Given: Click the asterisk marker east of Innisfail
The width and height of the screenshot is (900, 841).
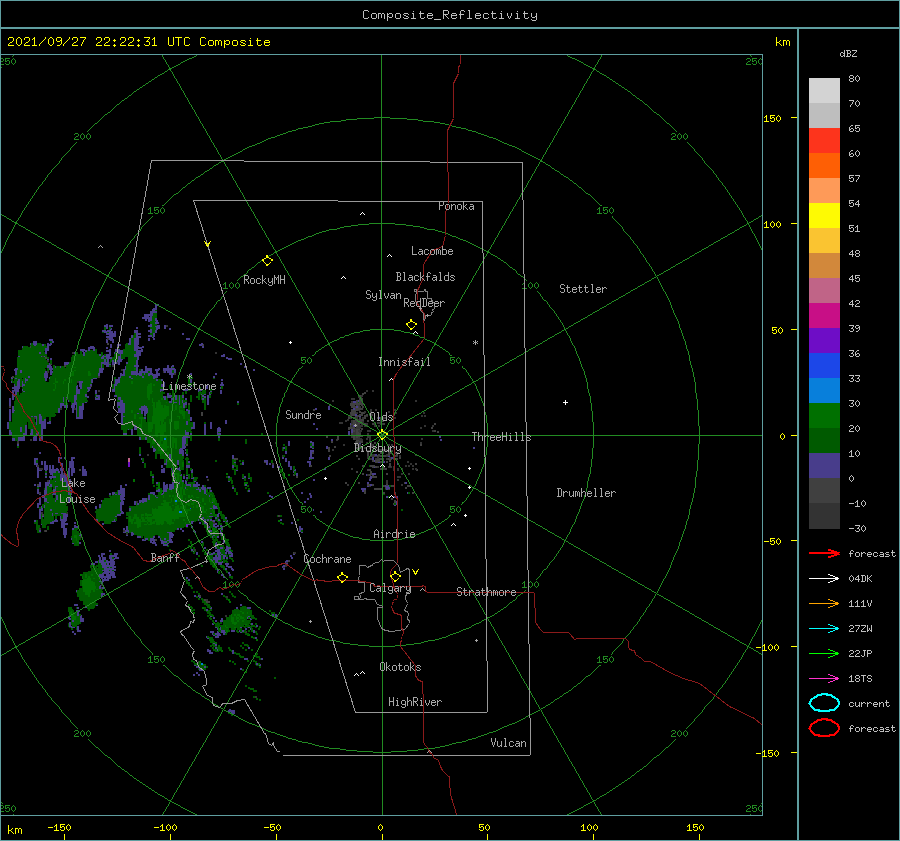Looking at the screenshot, I should pyautogui.click(x=475, y=343).
